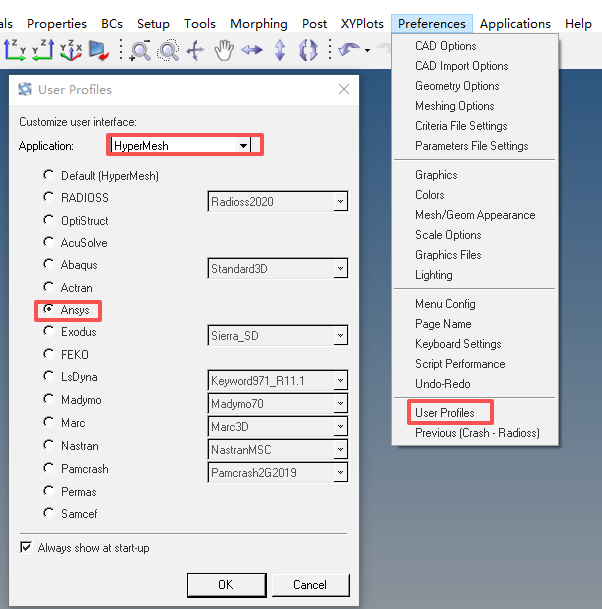Confirm with the OK button
The width and height of the screenshot is (602, 609).
[226, 585]
